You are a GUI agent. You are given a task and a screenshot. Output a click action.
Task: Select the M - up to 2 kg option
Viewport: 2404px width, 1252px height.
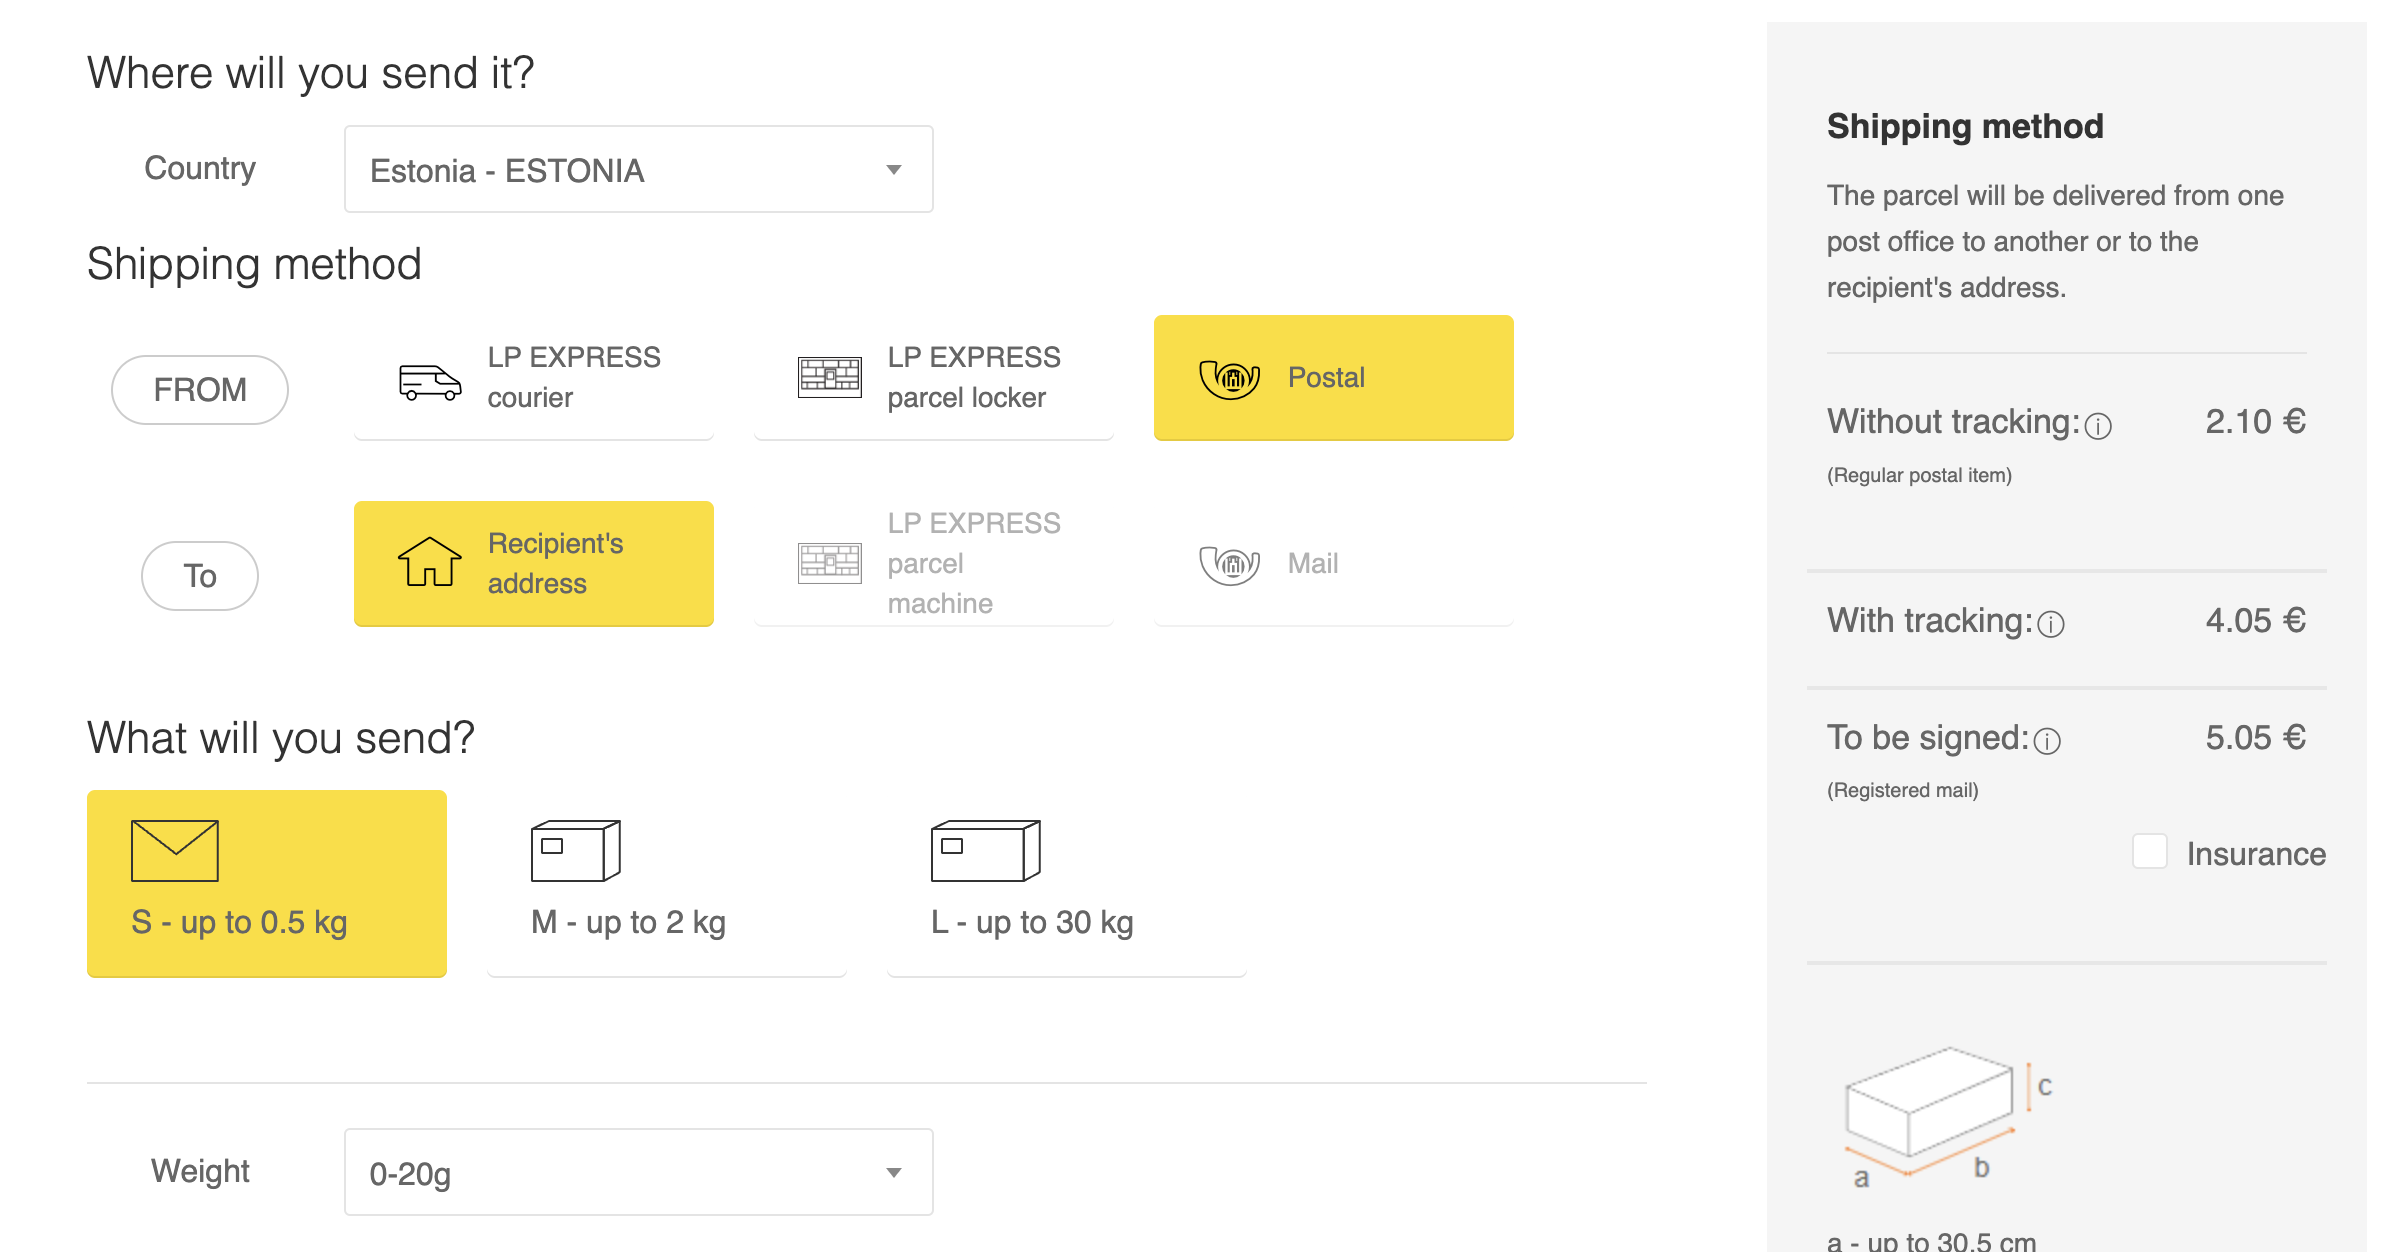click(666, 884)
